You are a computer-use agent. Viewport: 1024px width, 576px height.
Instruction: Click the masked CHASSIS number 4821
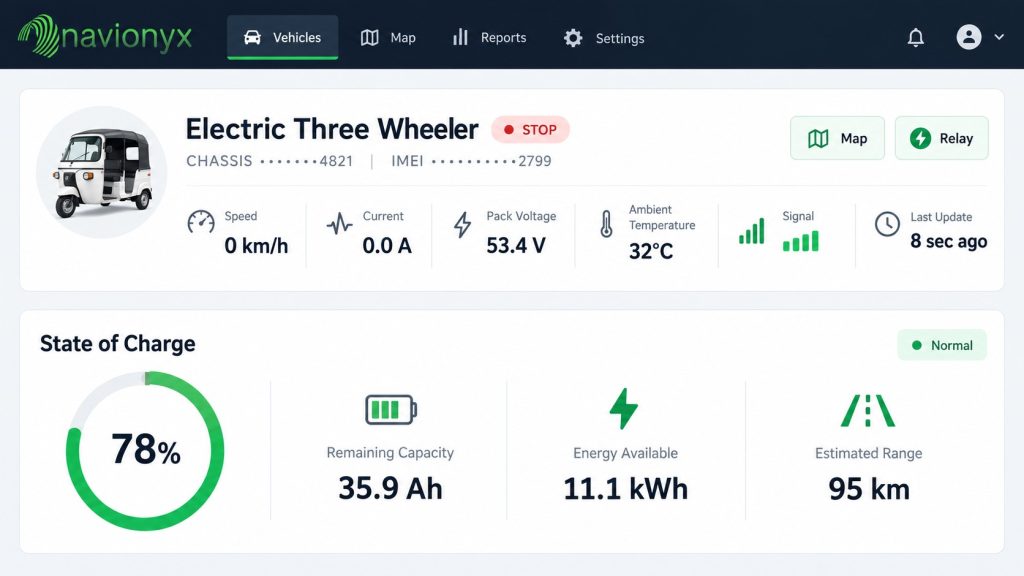coord(306,161)
